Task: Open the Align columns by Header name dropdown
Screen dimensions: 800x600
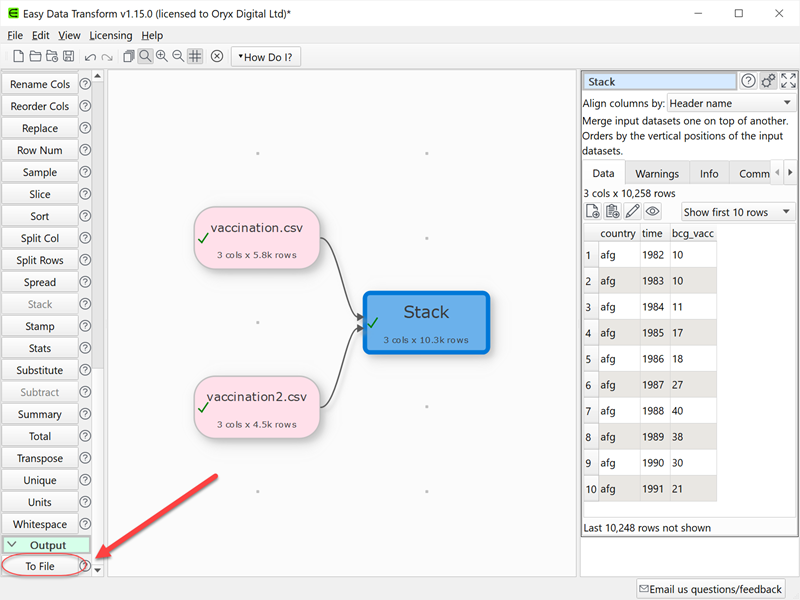Action: click(x=731, y=102)
